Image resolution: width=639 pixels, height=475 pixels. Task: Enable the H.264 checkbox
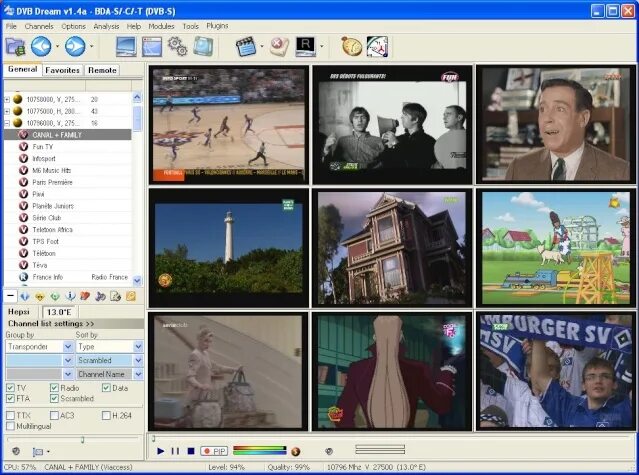[106, 416]
